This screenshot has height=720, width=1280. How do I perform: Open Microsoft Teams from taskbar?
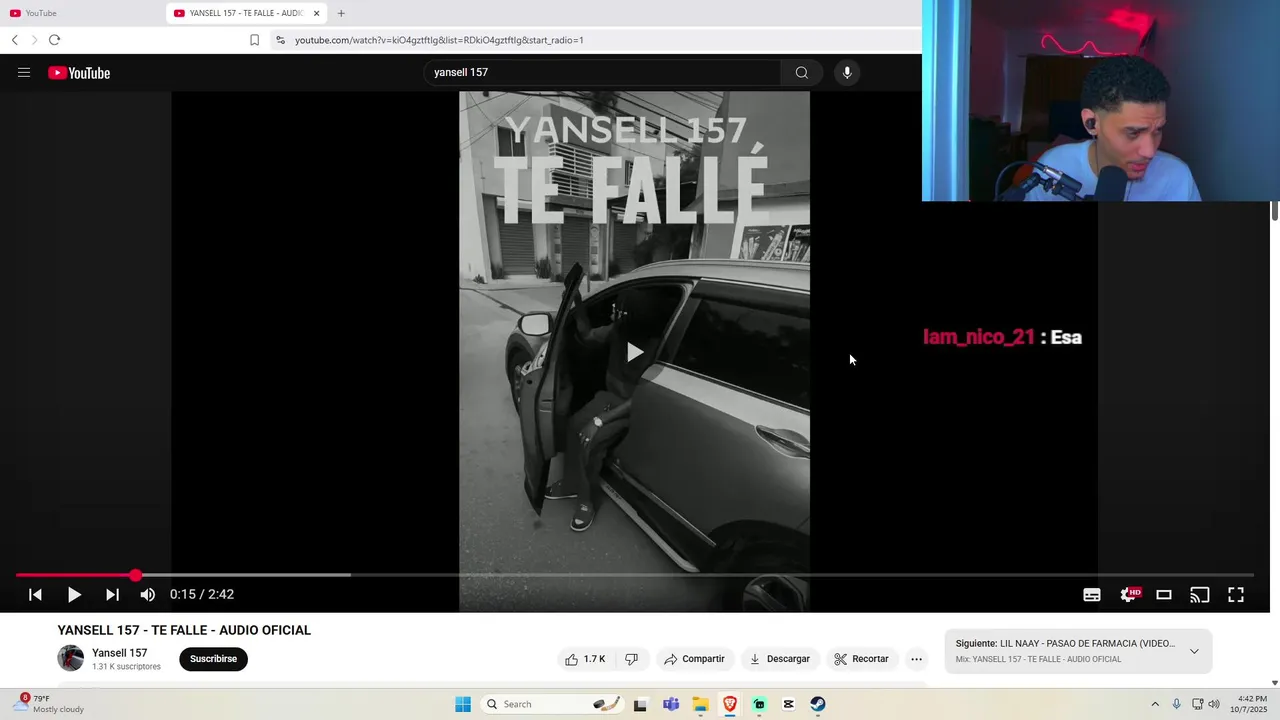tap(670, 704)
